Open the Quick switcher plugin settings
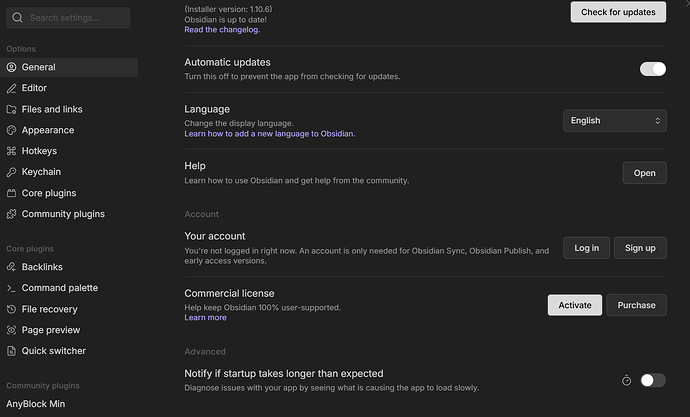Screen dimensions: 690x417 point(54,351)
